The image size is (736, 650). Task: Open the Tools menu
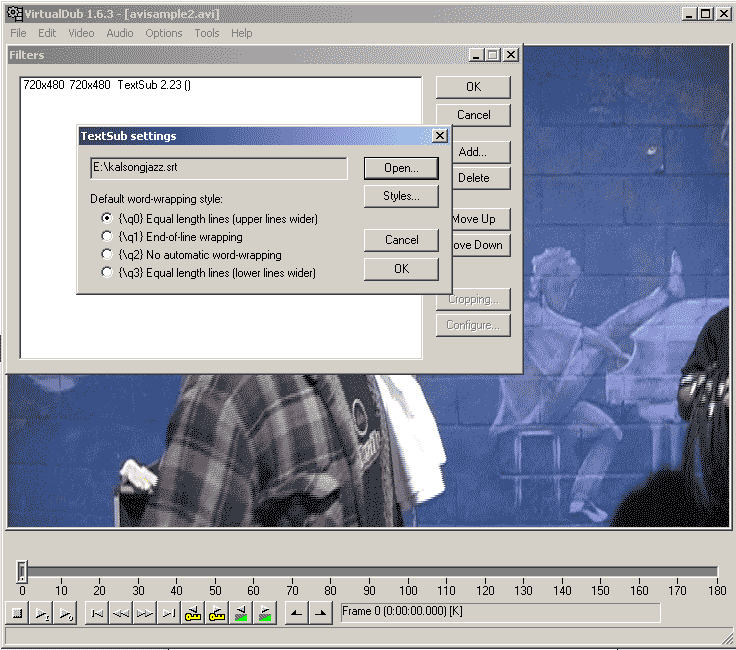[207, 33]
